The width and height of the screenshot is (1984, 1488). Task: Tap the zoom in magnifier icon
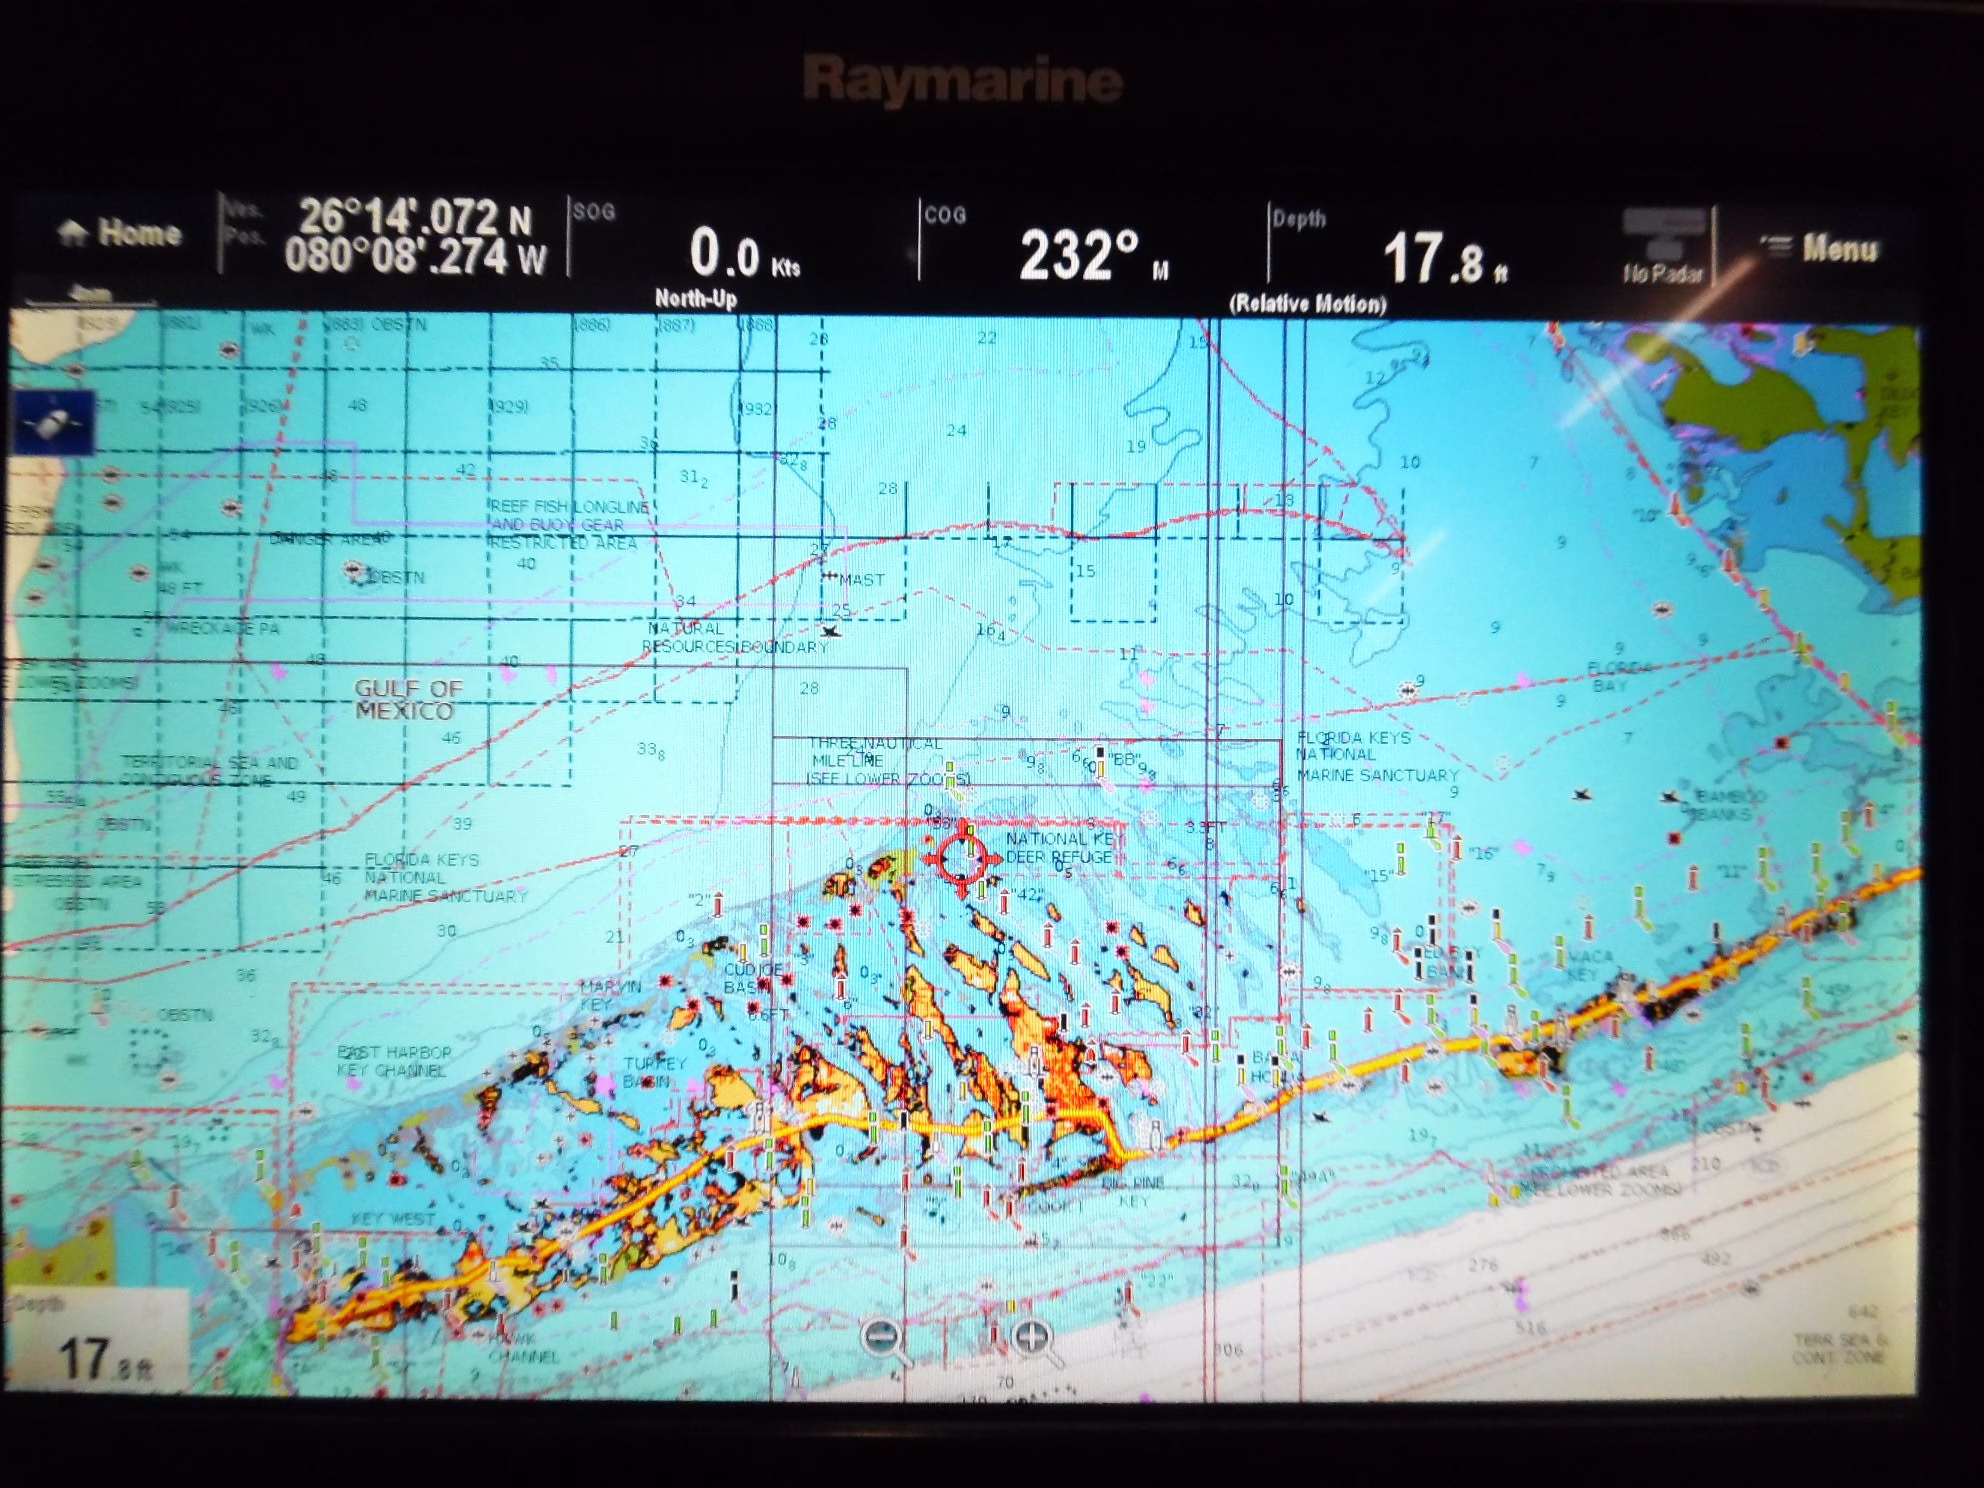click(x=1035, y=1340)
